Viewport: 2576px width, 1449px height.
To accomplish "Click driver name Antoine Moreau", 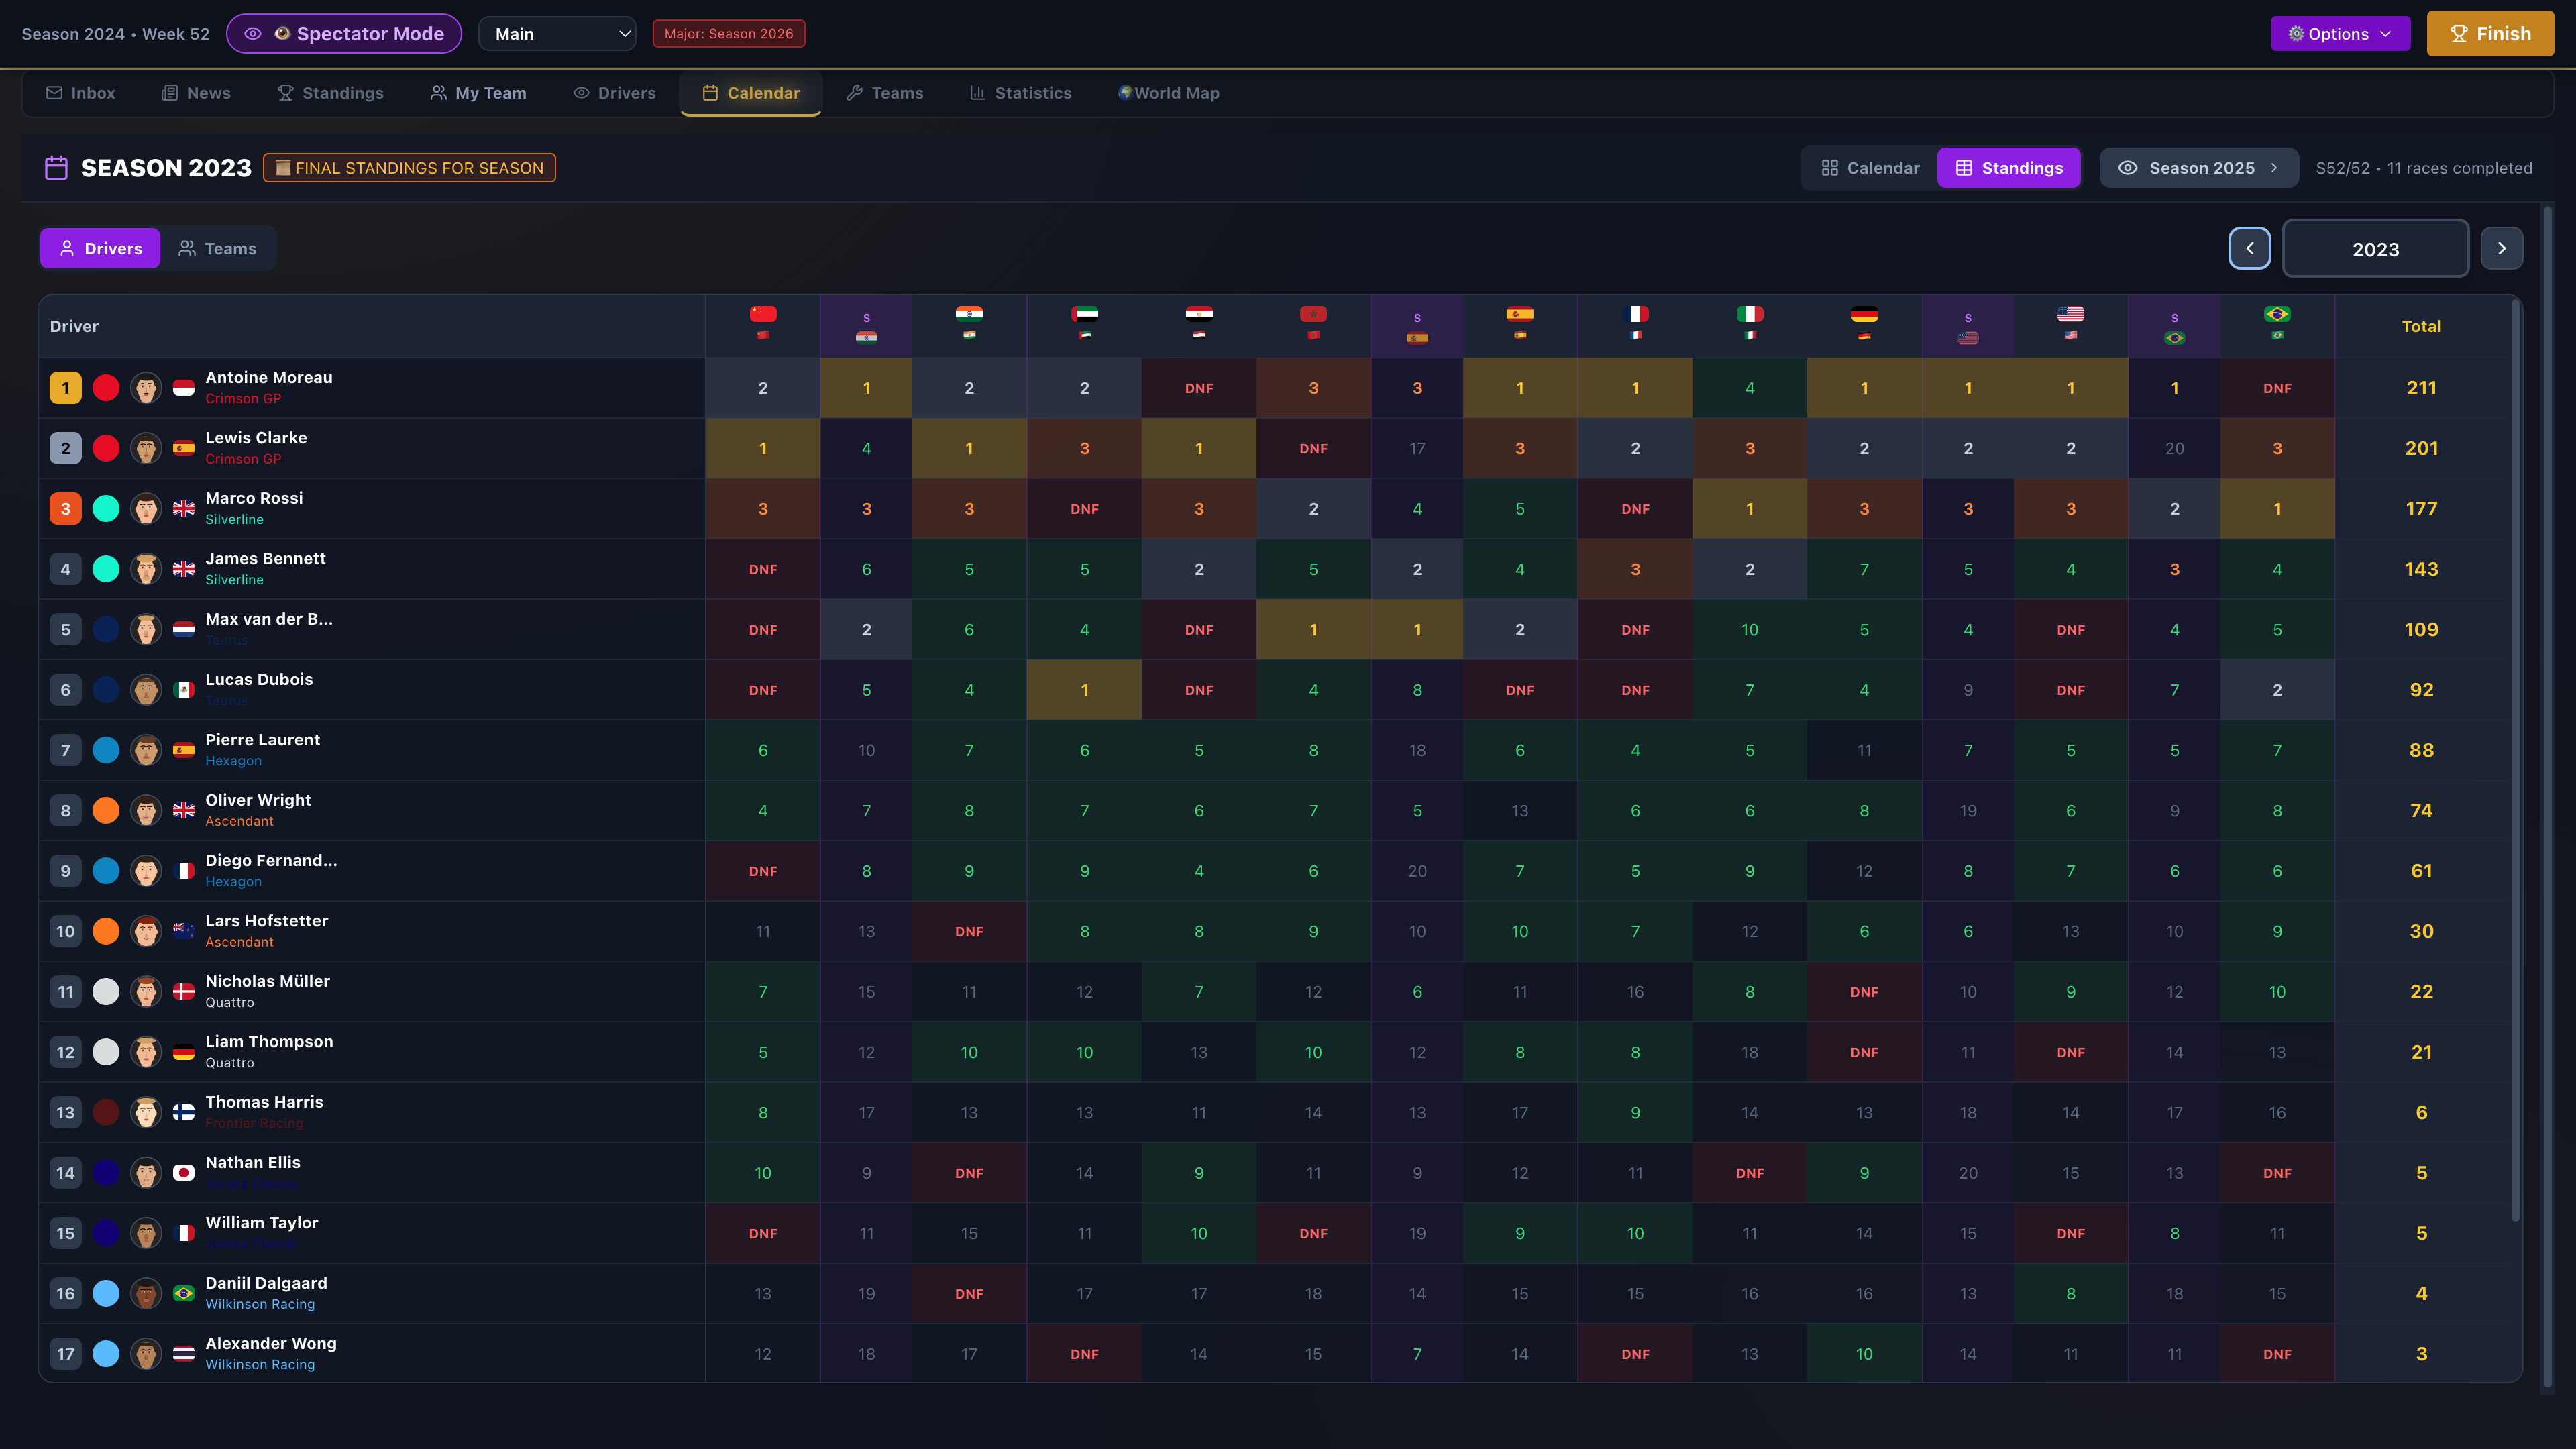I will (x=269, y=377).
